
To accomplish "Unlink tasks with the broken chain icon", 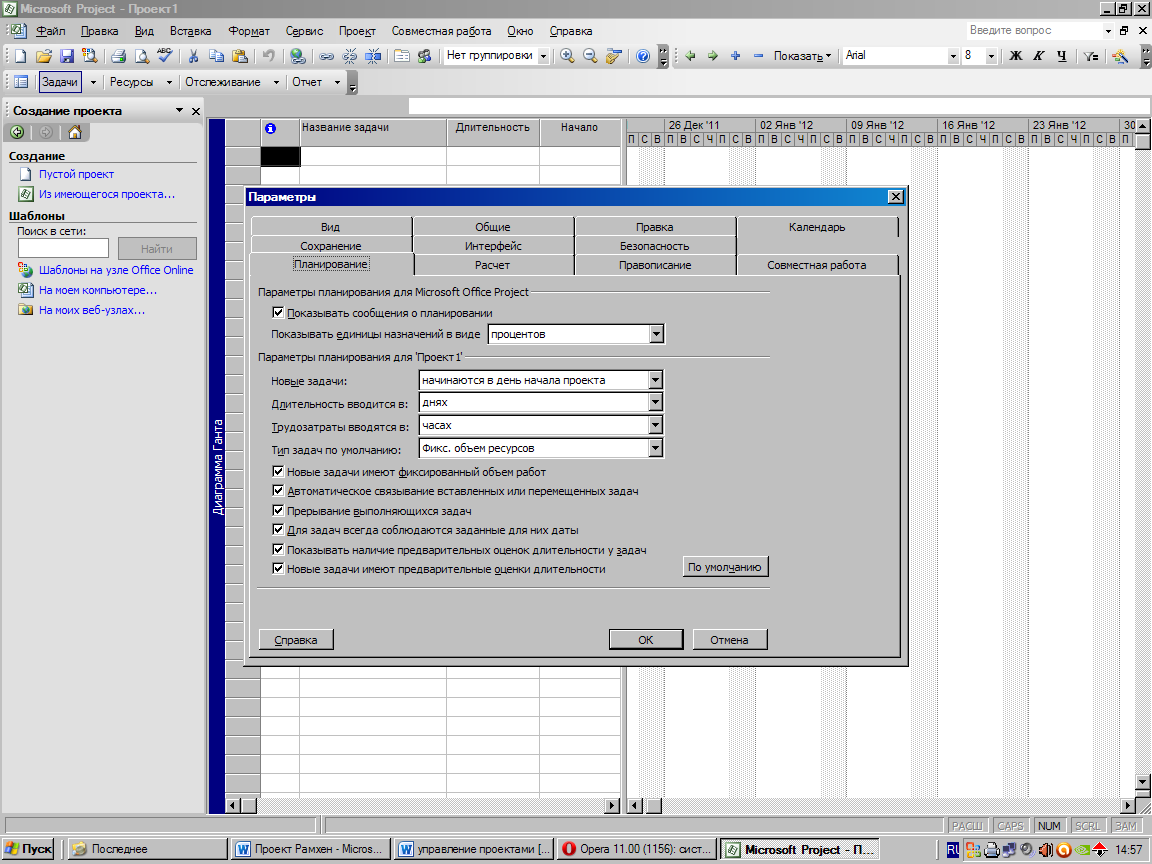I will tap(350, 56).
